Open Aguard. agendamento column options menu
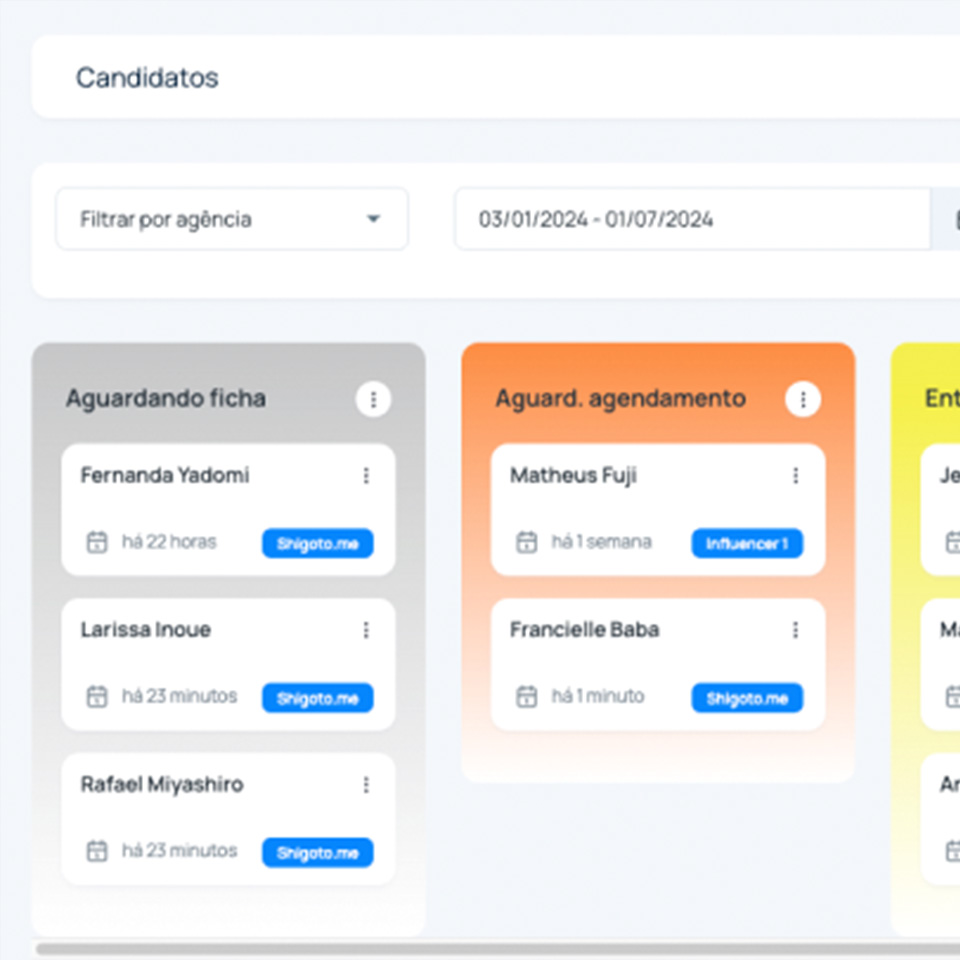Image resolution: width=960 pixels, height=960 pixels. tap(802, 400)
